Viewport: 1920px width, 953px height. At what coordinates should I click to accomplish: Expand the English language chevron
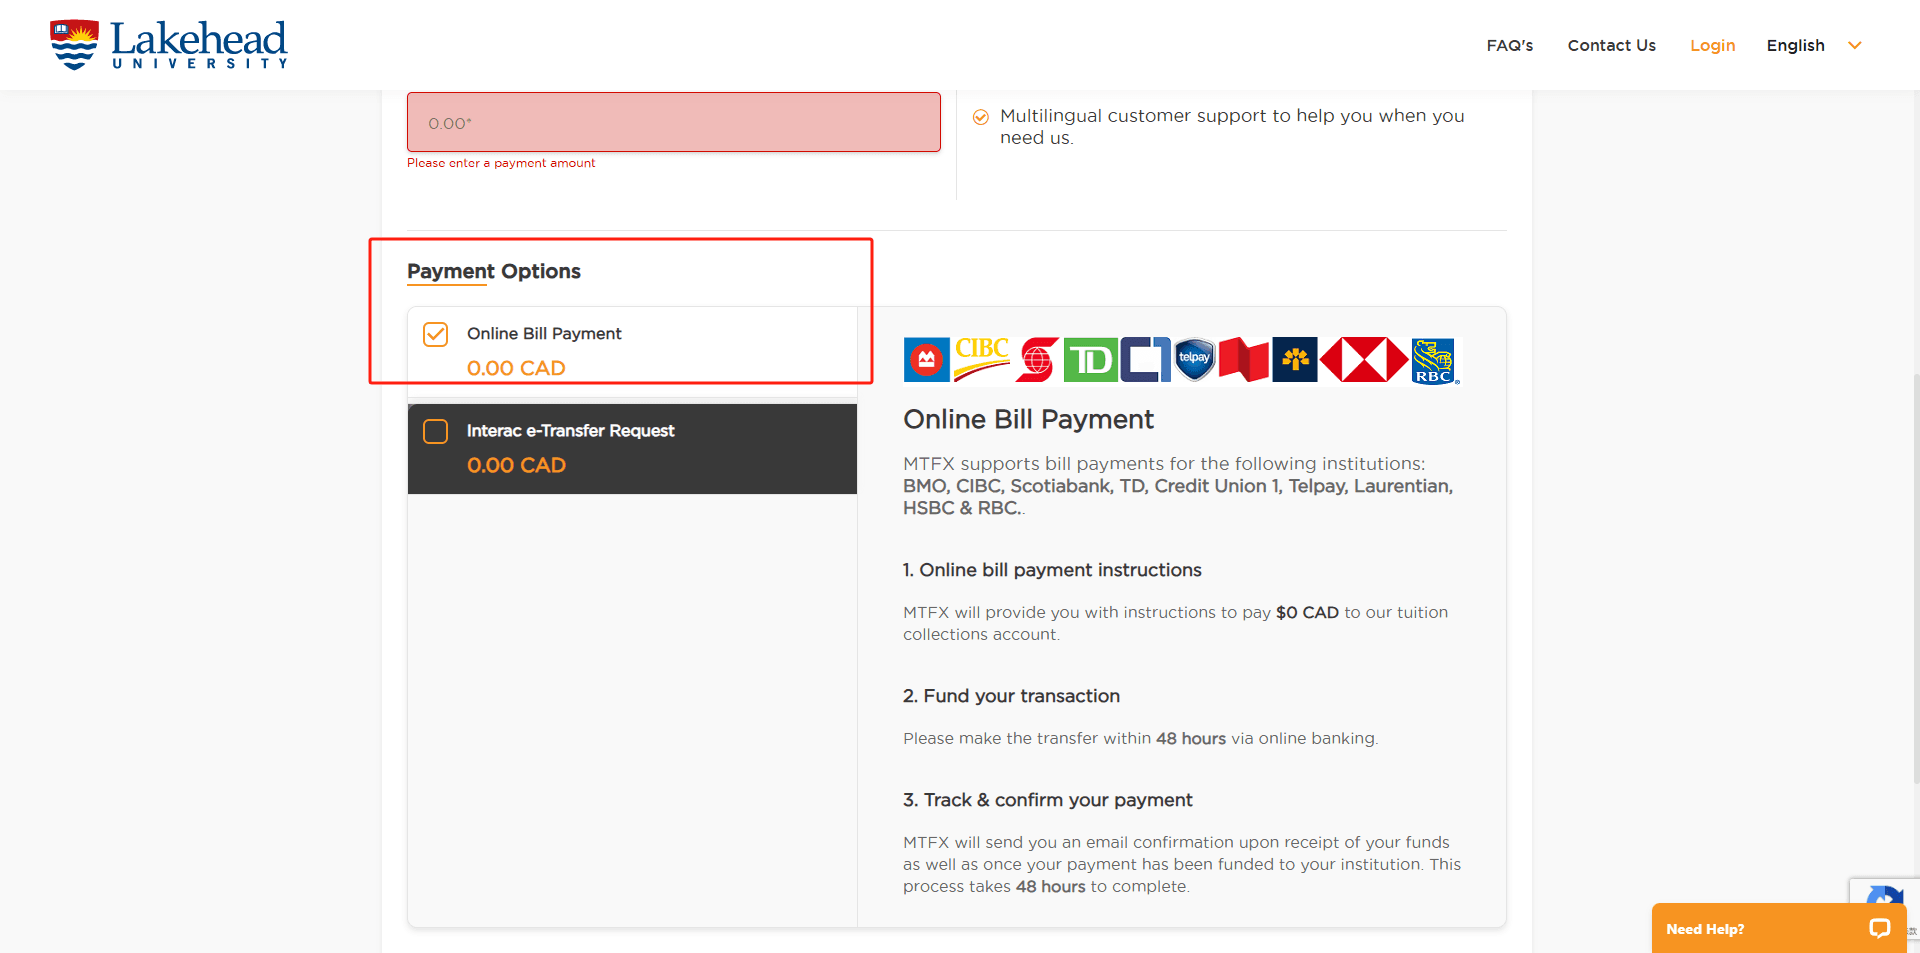[1855, 46]
